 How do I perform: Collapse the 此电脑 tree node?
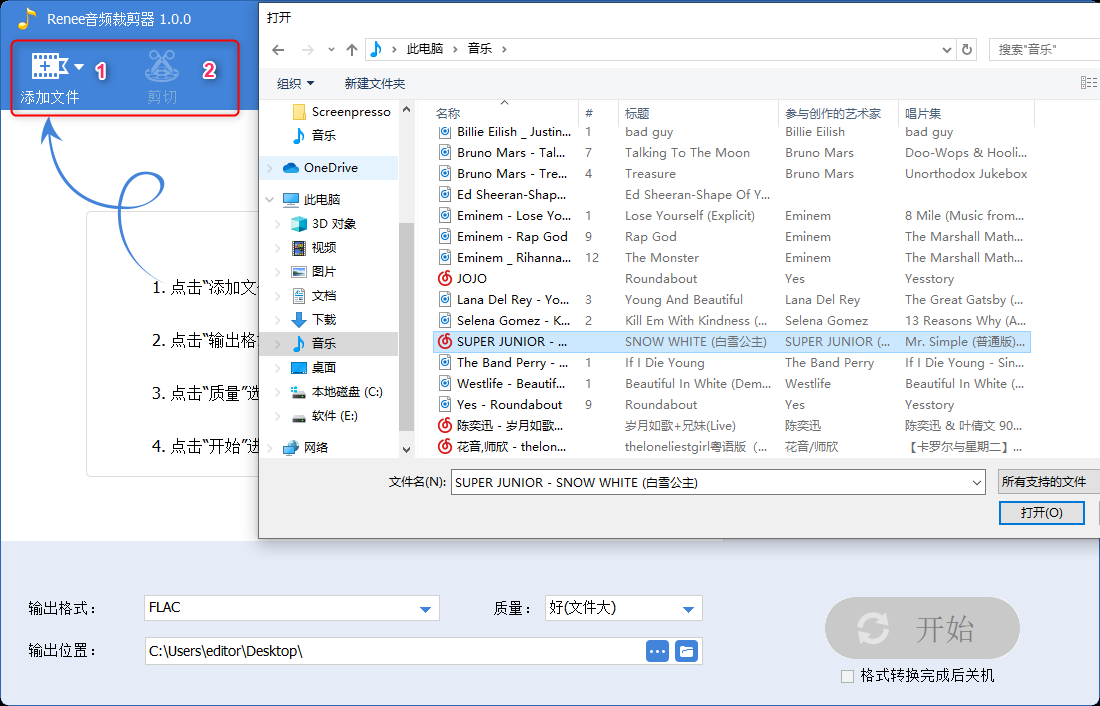pos(270,200)
